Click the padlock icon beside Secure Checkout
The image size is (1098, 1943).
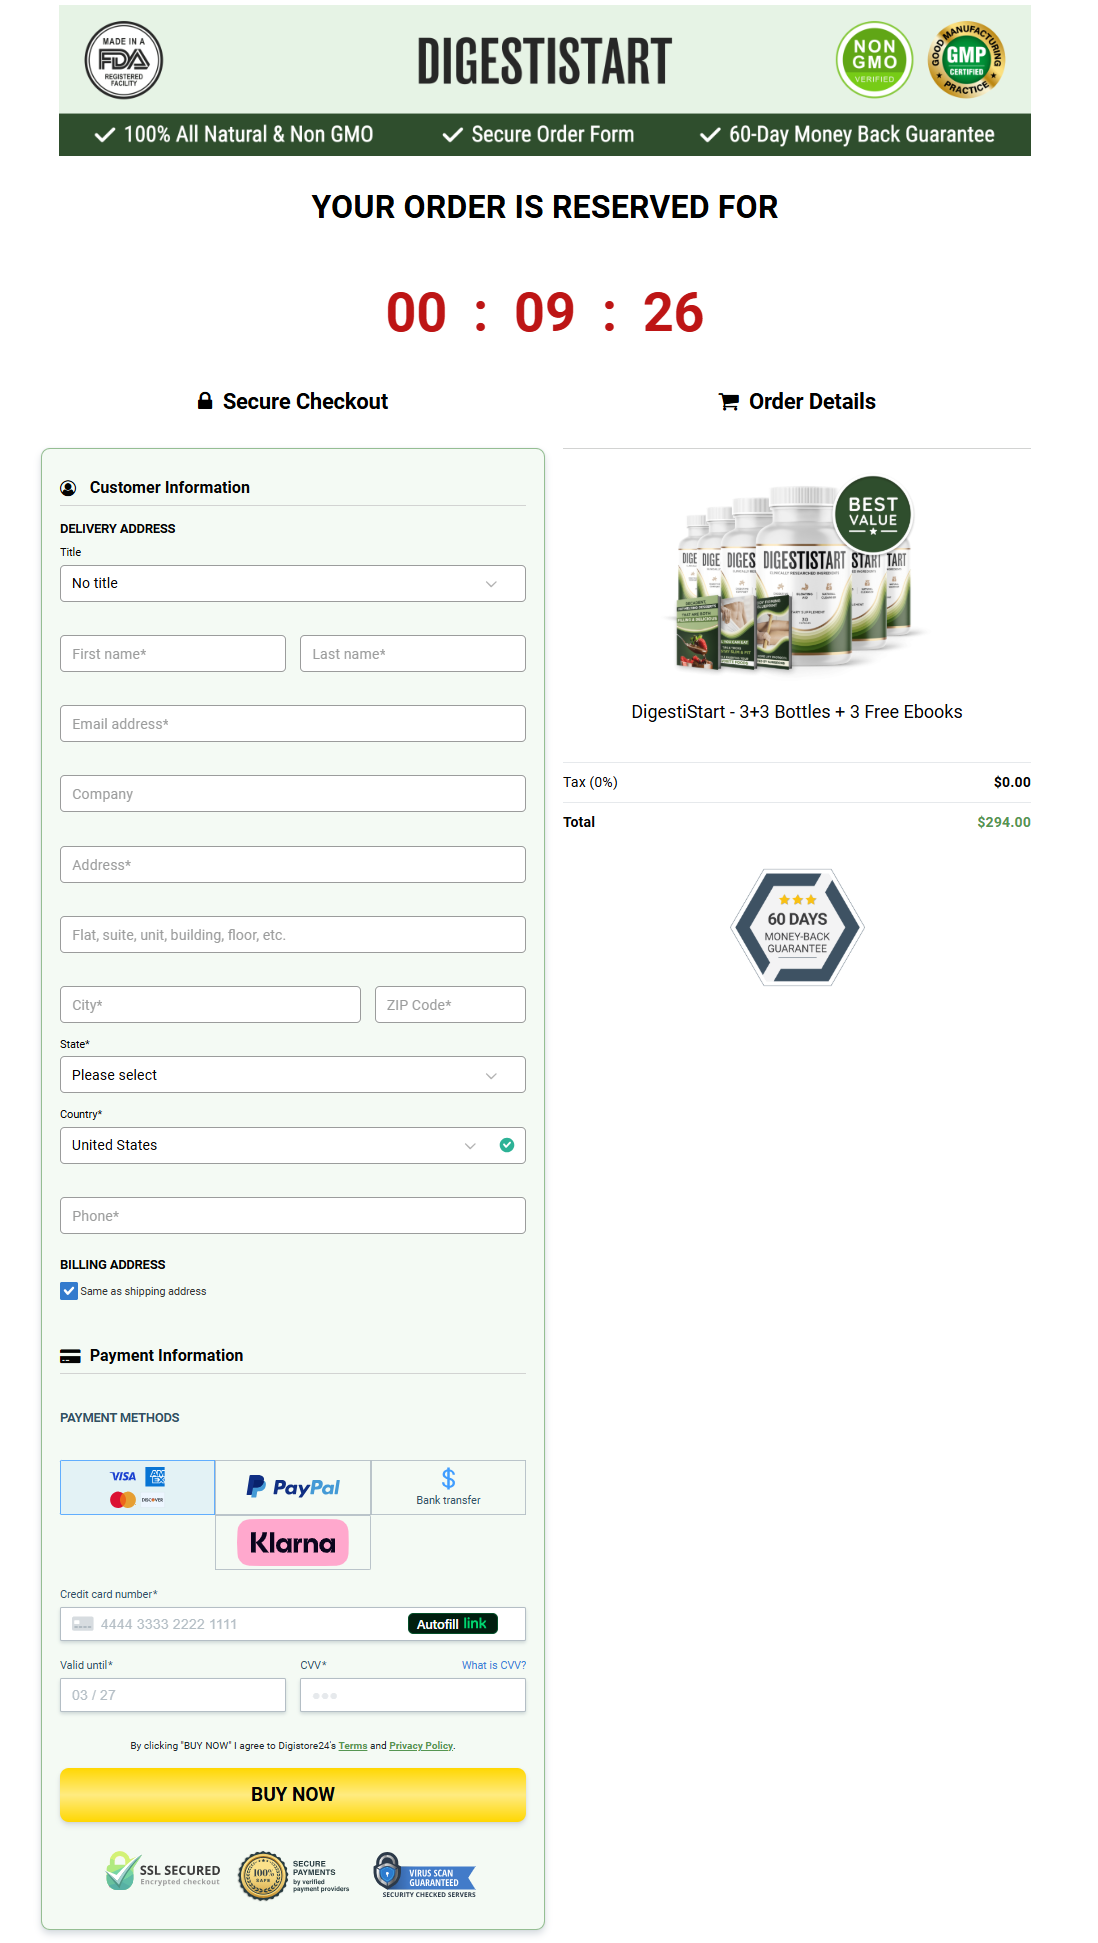(205, 401)
